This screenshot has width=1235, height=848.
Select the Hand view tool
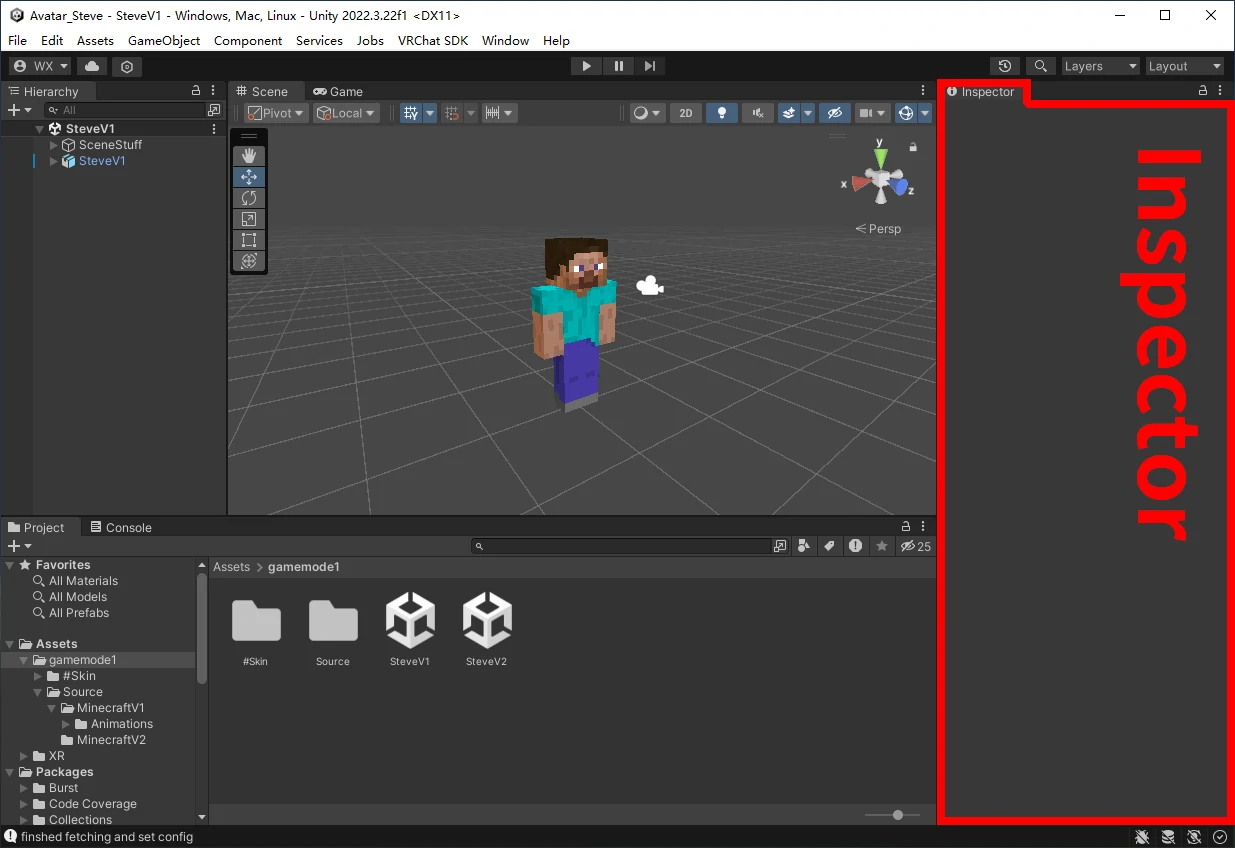tap(249, 155)
